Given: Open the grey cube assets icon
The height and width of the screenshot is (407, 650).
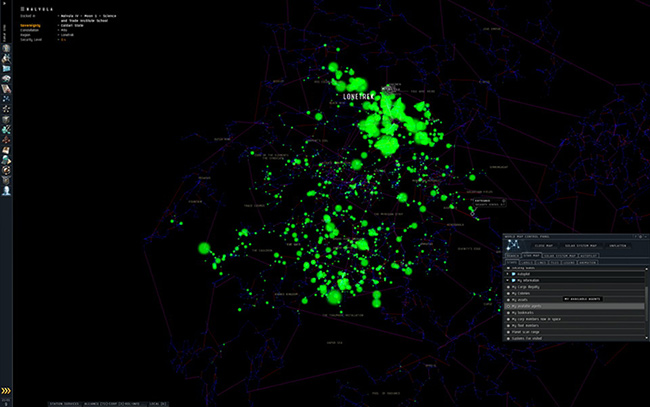Looking at the screenshot, I should [x=6, y=119].
